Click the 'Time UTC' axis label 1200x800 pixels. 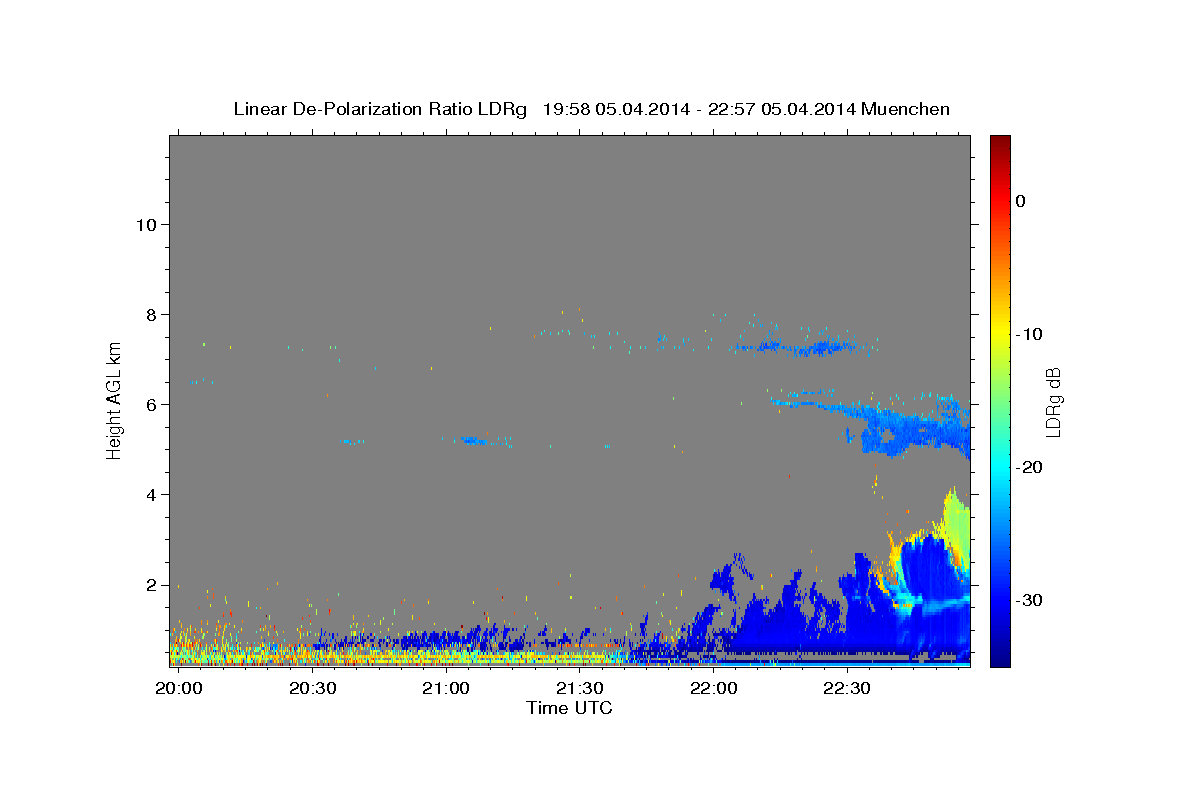(x=569, y=707)
